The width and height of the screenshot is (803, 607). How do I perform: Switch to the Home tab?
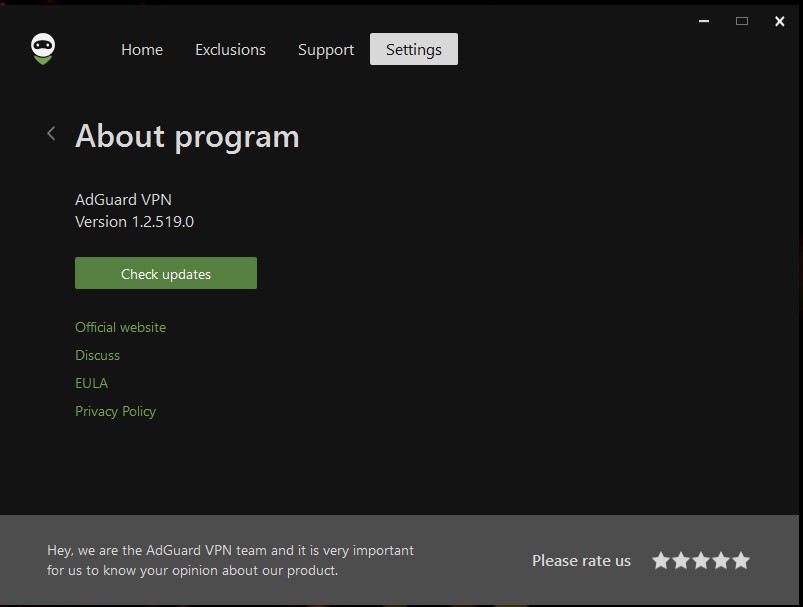tap(141, 49)
